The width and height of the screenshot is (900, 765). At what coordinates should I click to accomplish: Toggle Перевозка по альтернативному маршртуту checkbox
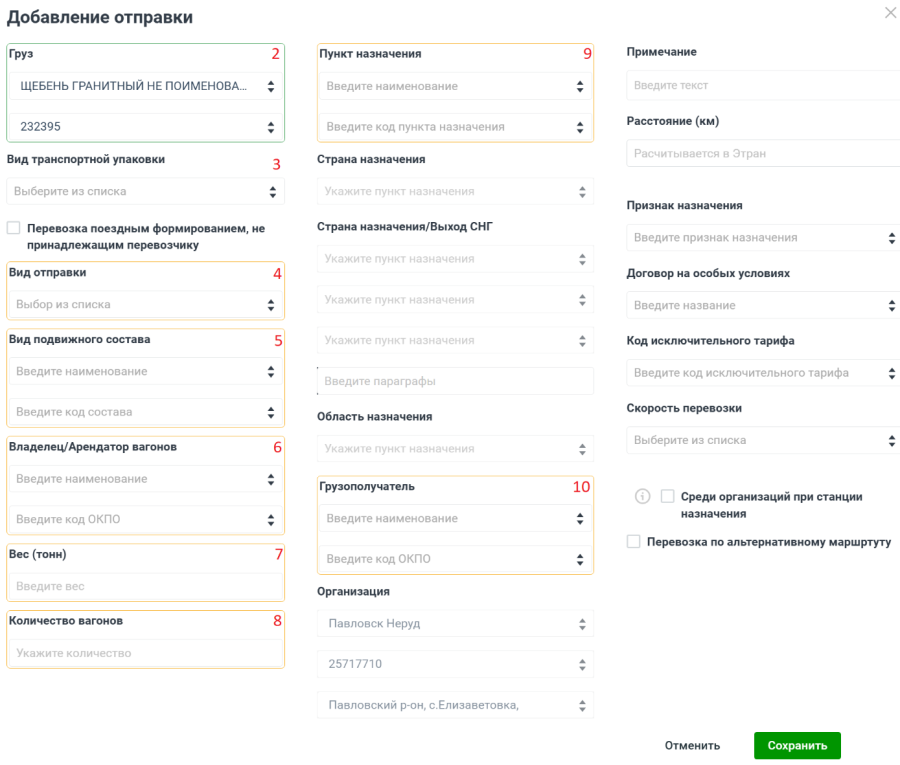pos(633,542)
